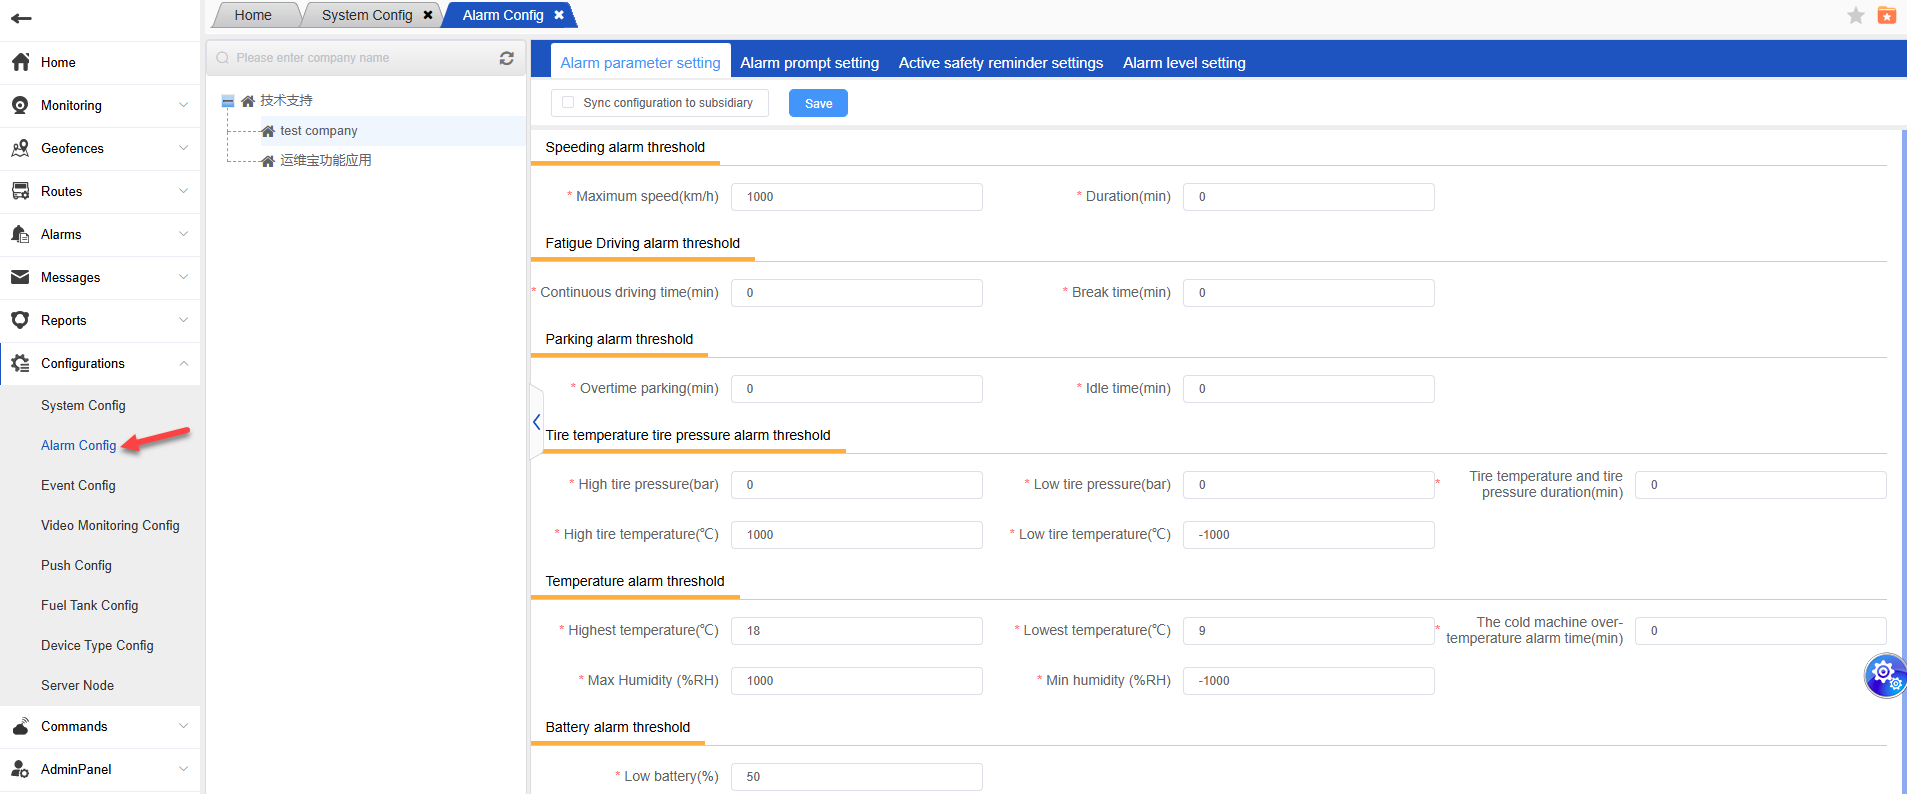Click the star favorite icon
1907x794 pixels.
coord(1855,15)
